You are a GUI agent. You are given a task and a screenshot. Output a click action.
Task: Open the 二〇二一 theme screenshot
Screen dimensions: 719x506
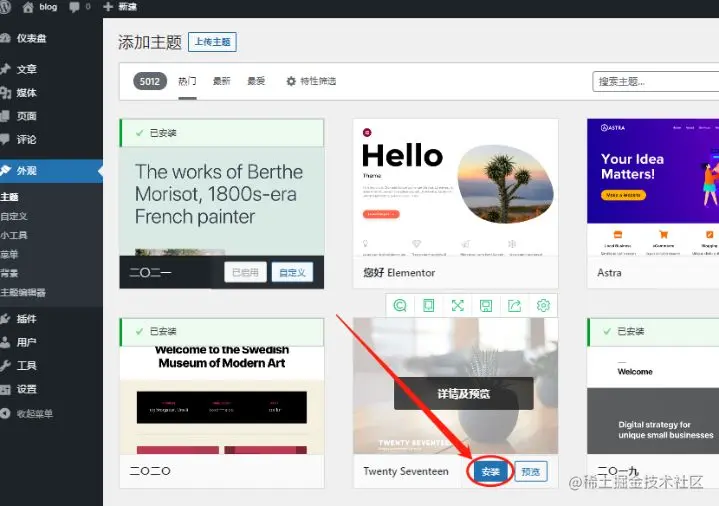(x=221, y=201)
